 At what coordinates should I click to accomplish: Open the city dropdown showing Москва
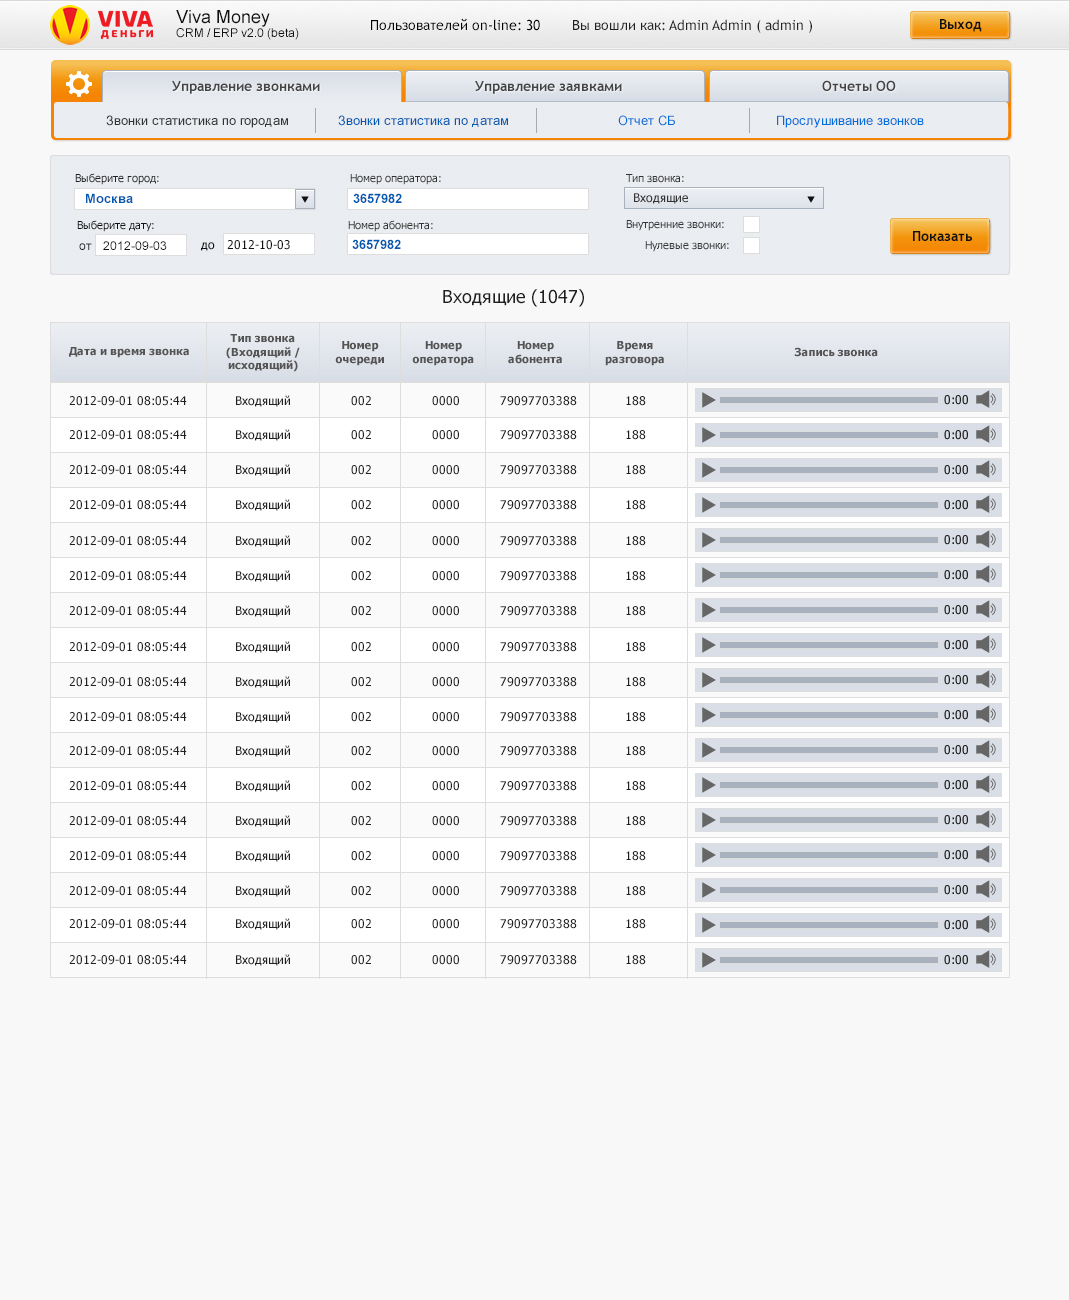[194, 198]
